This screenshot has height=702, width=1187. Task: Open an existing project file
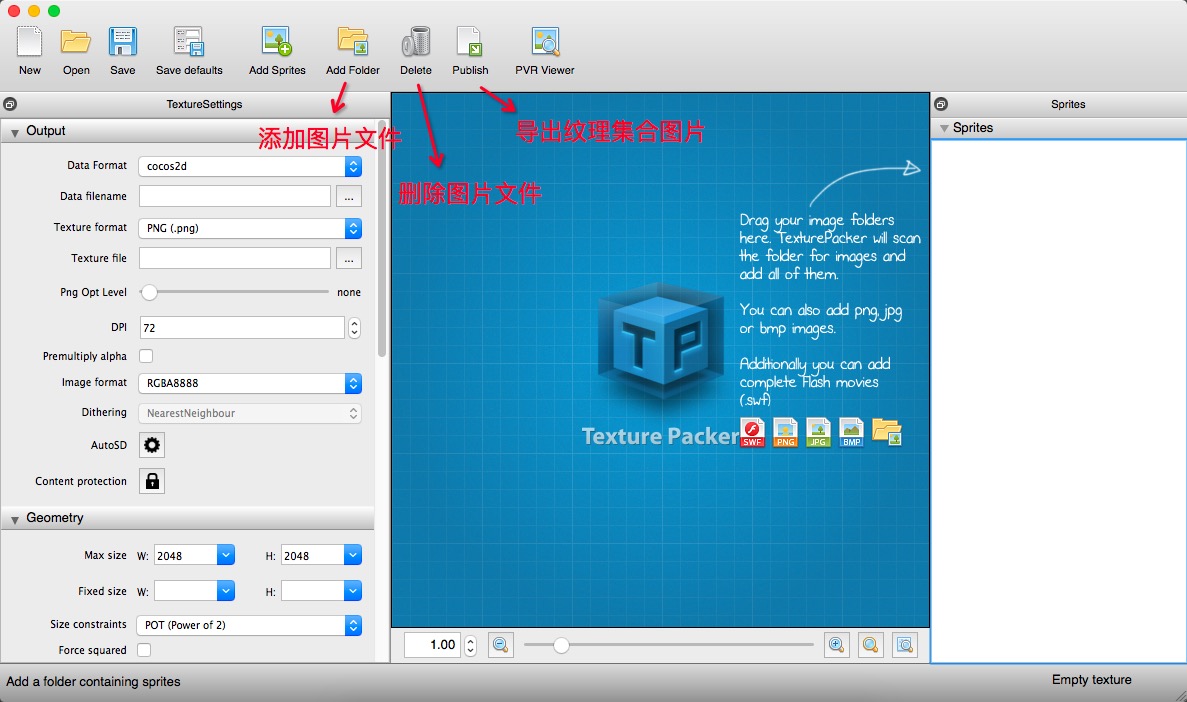75,44
